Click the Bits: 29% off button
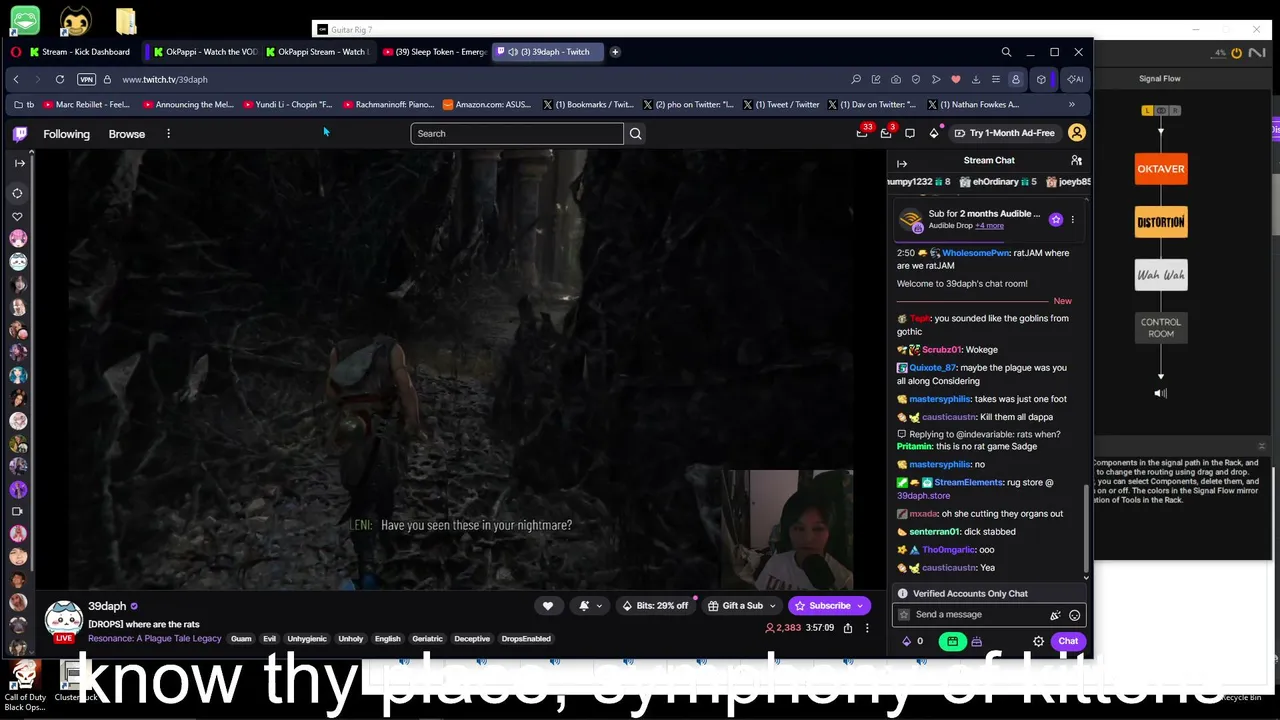 [x=654, y=605]
